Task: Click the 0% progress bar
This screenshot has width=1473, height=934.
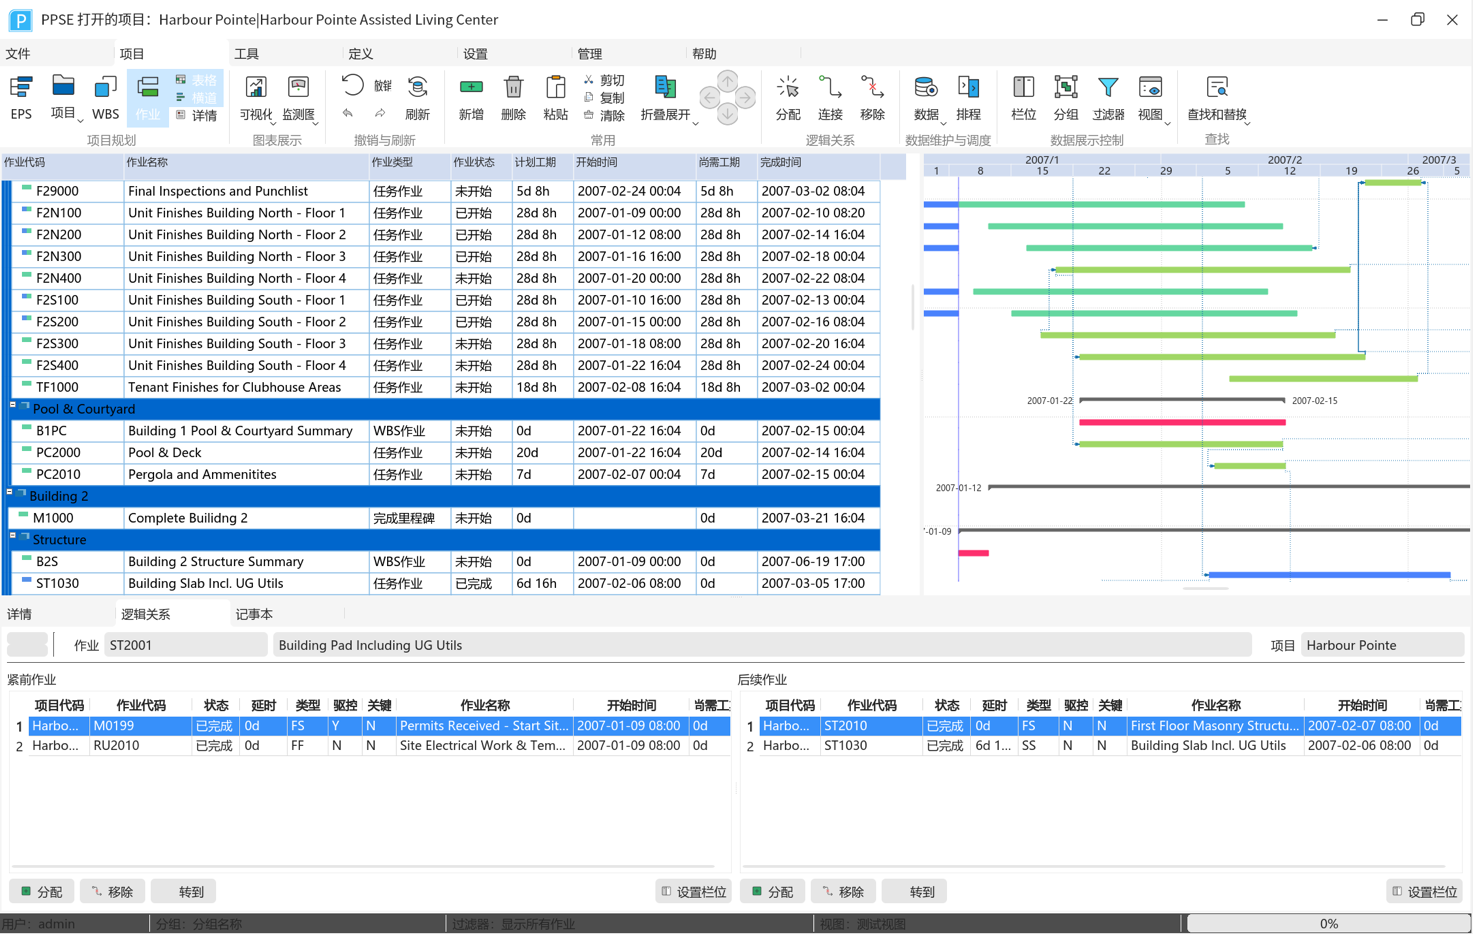Action: 1327,923
